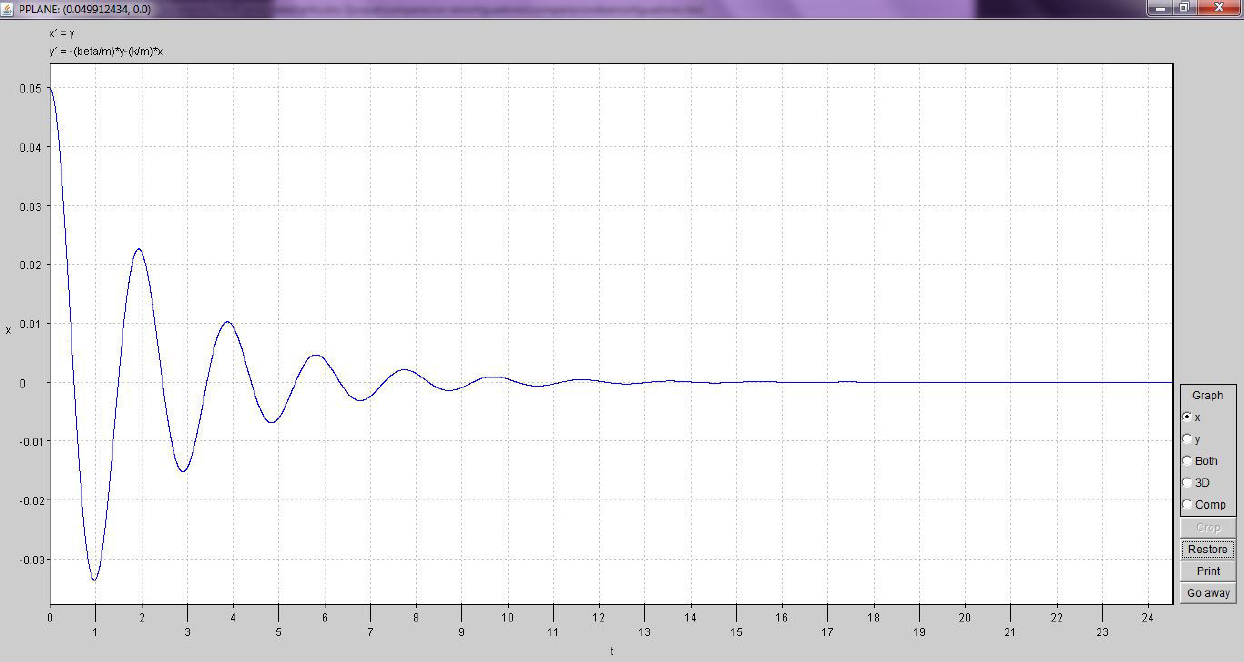Click the Go away button
This screenshot has width=1244, height=662.
click(1208, 593)
